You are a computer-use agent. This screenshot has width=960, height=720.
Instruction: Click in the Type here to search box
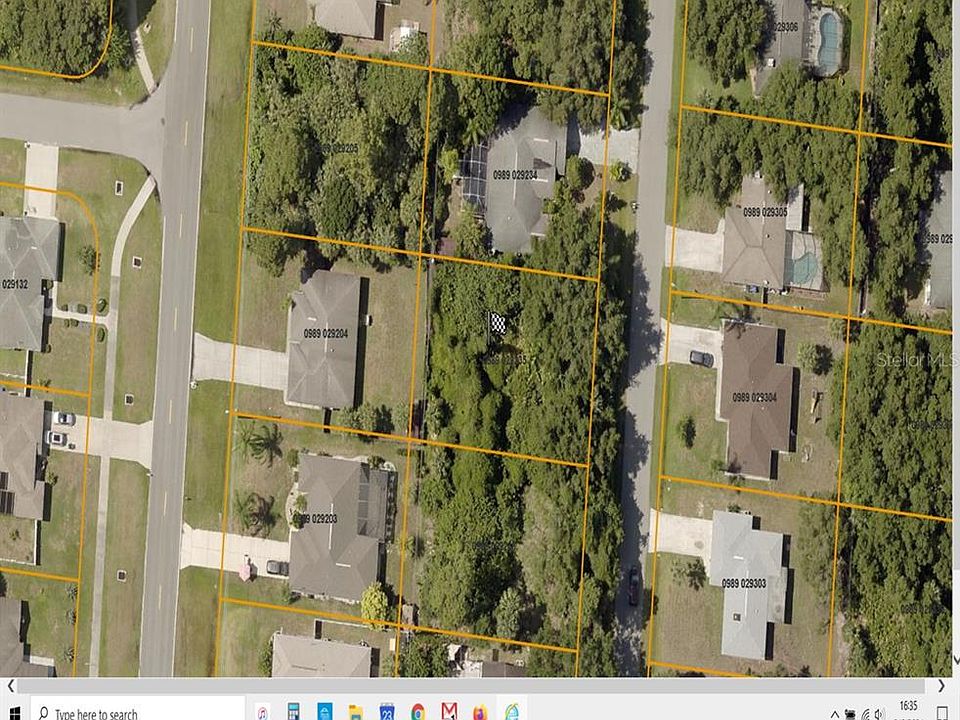click(x=138, y=710)
